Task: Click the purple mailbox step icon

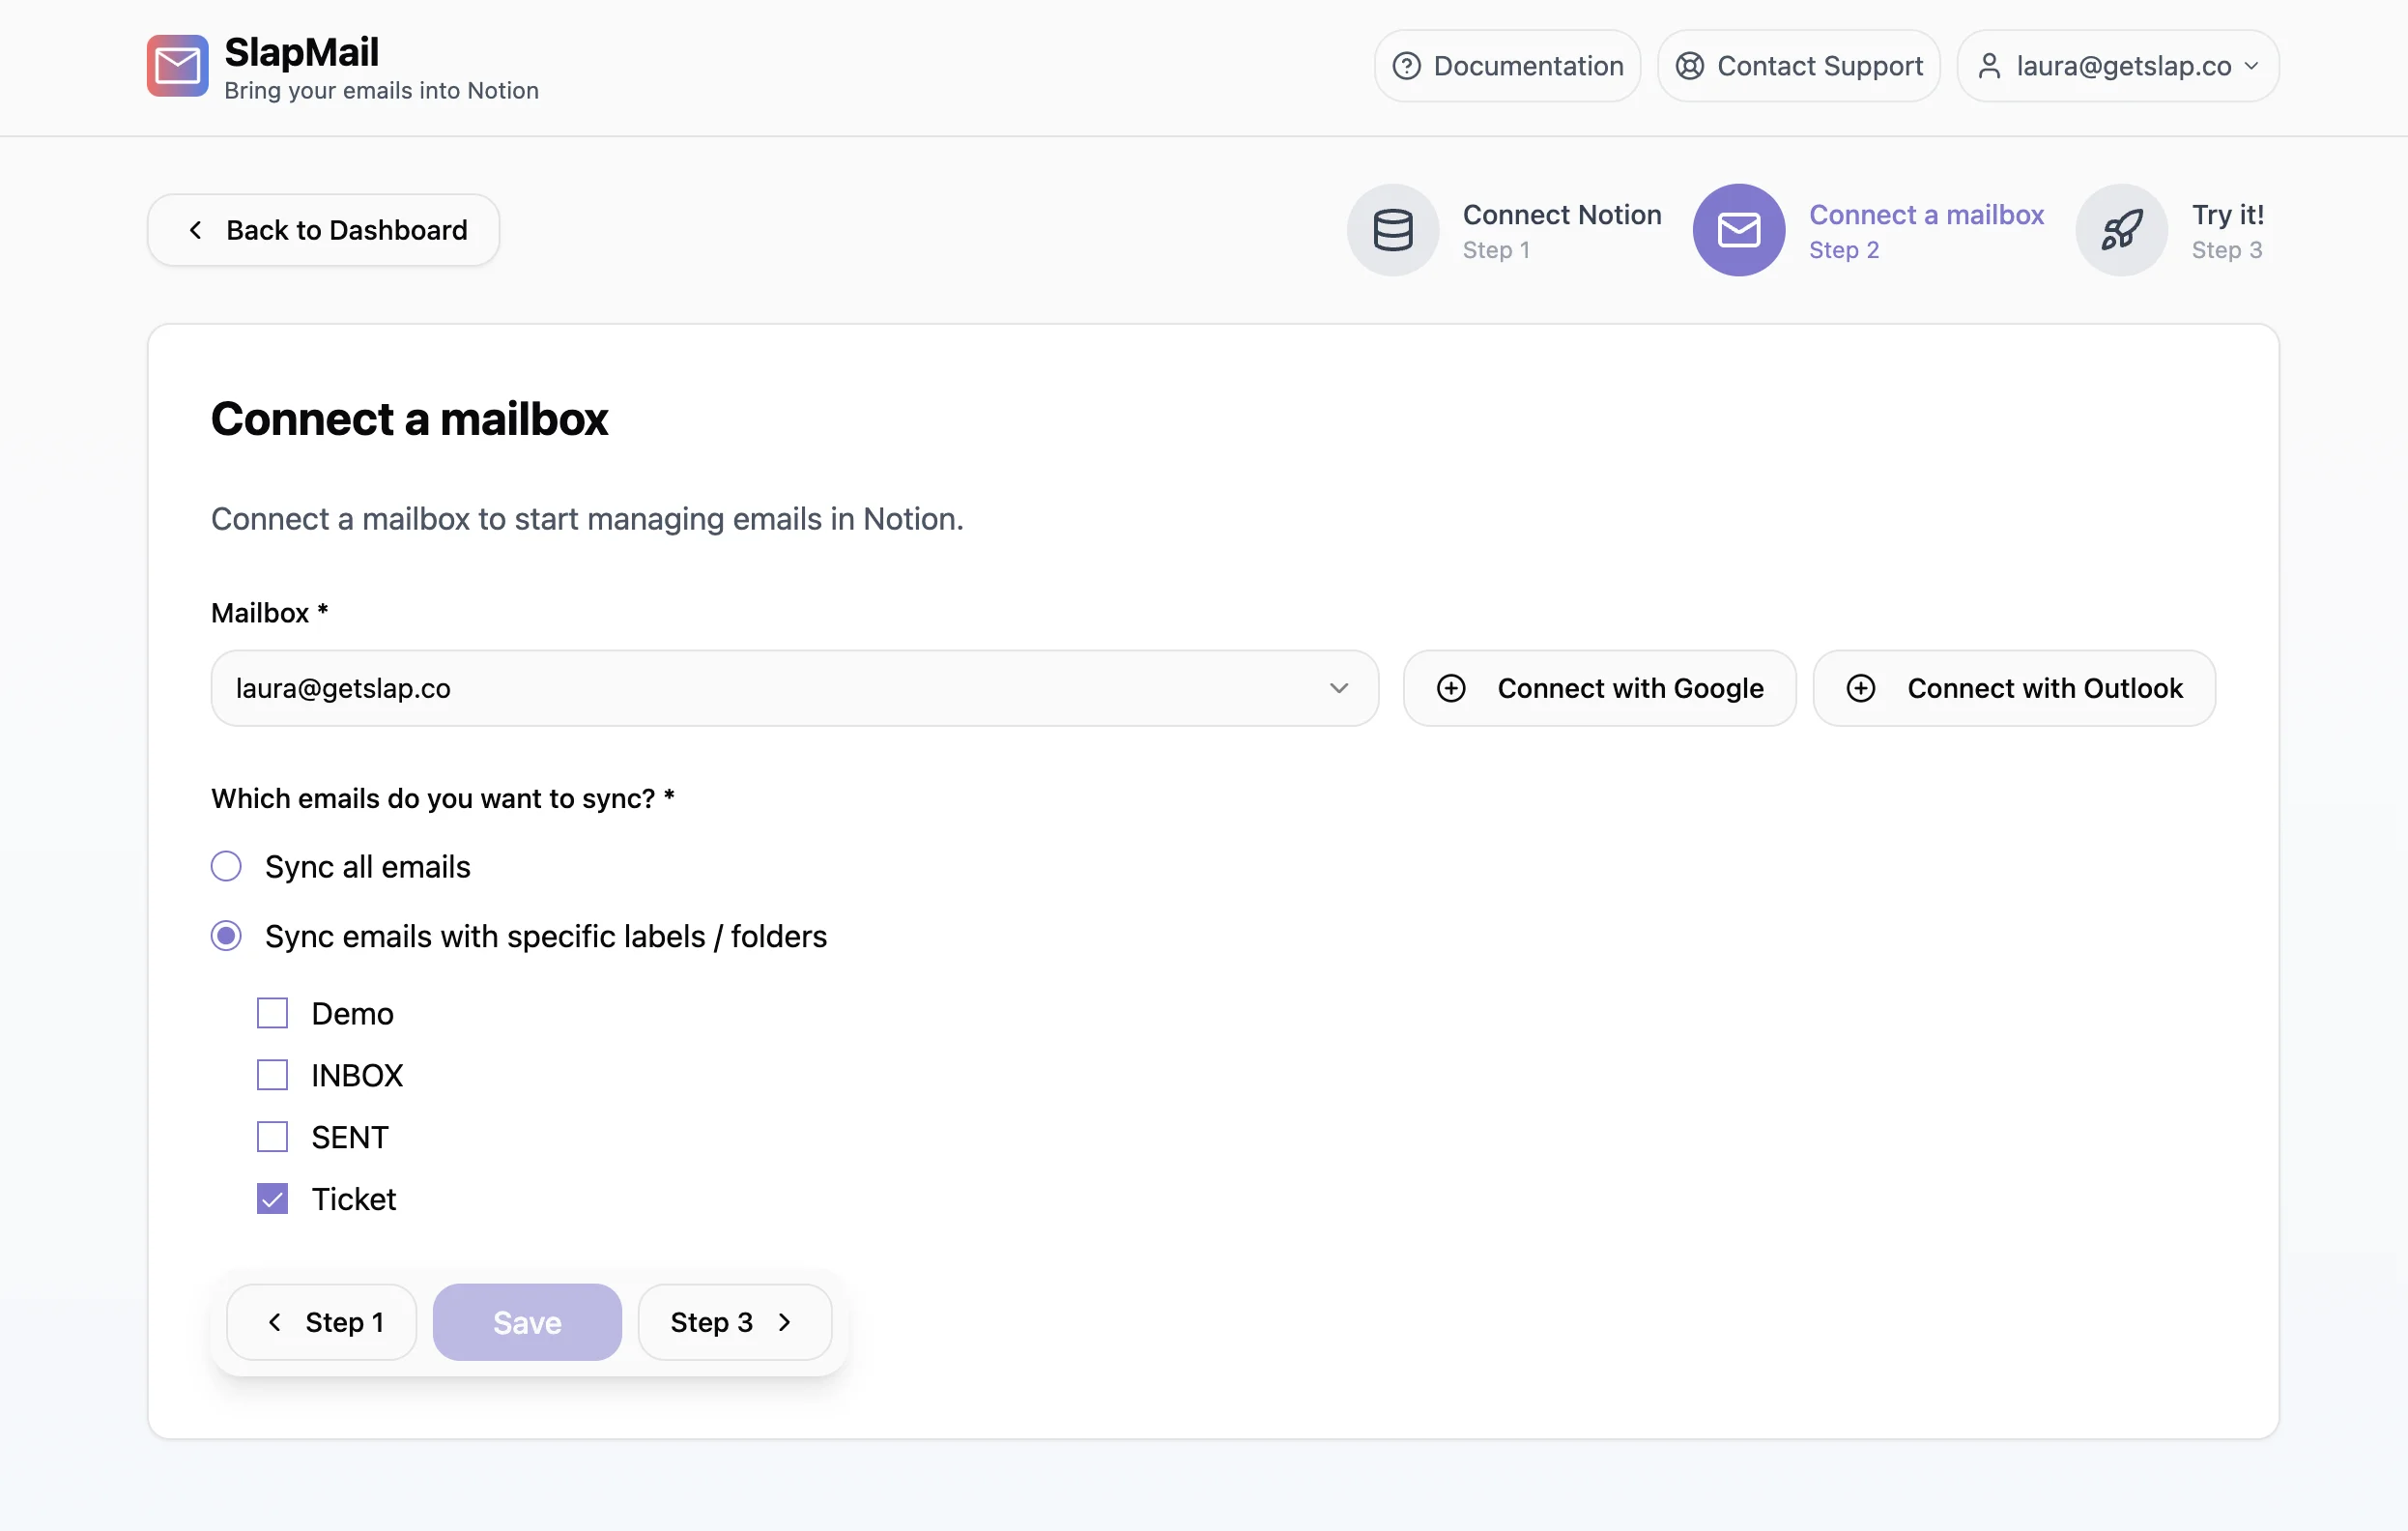Action: 1738,230
